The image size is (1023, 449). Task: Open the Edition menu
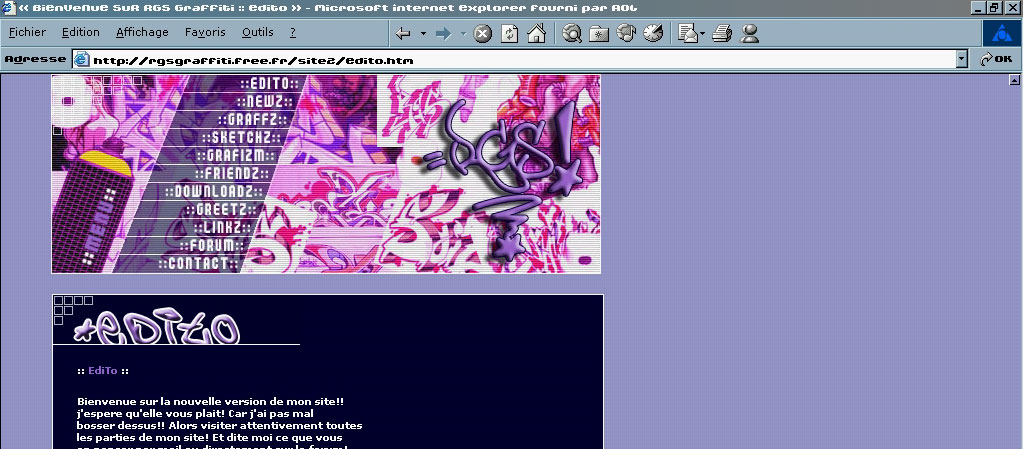pyautogui.click(x=81, y=32)
